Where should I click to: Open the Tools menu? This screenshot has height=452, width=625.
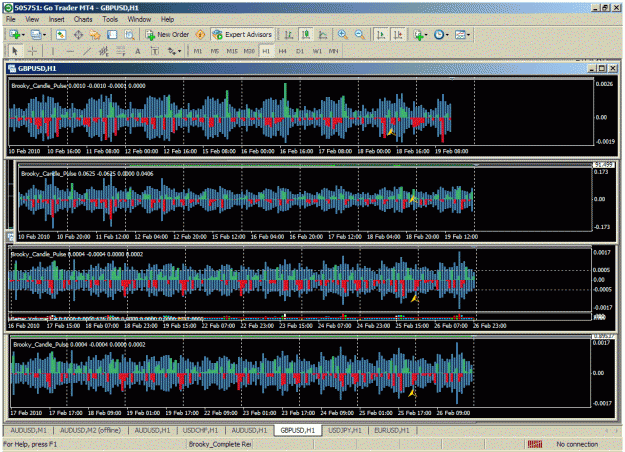(110, 19)
